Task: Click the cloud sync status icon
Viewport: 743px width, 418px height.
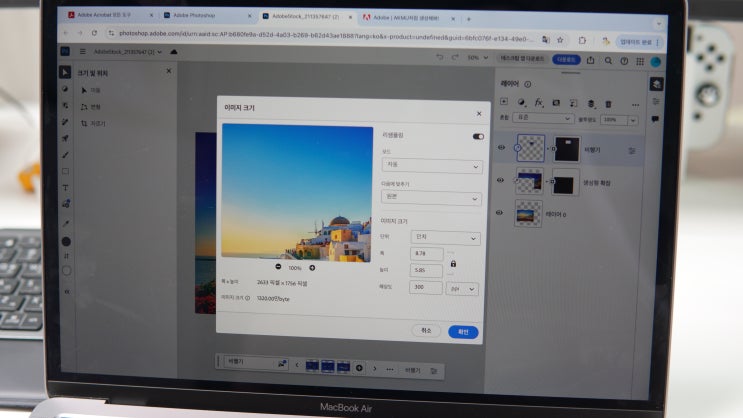Action: tap(173, 52)
